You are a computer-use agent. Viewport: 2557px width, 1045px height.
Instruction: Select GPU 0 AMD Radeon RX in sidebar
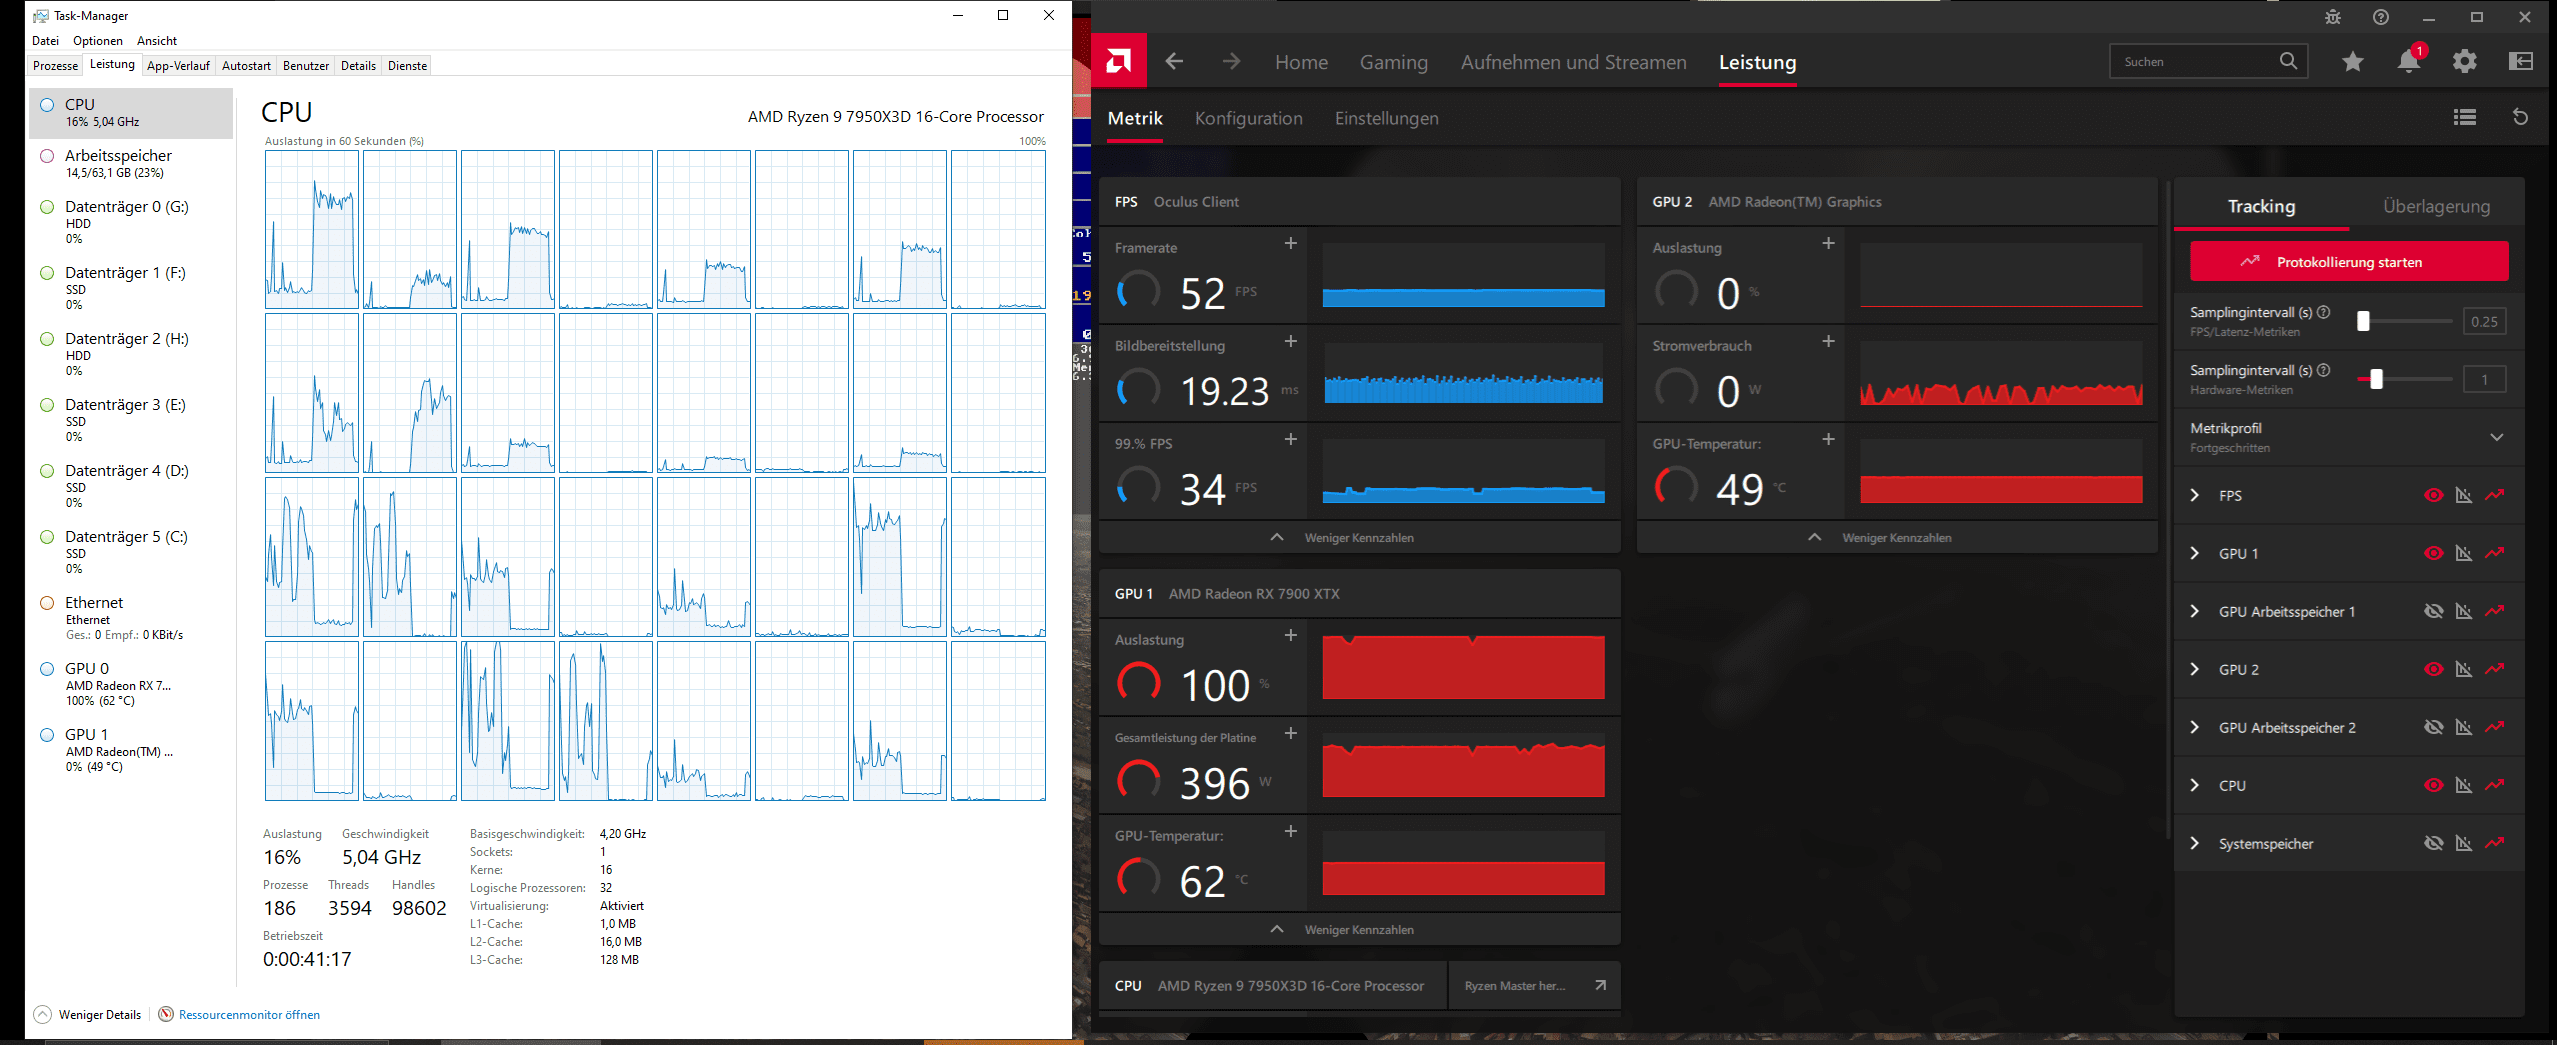[131, 684]
